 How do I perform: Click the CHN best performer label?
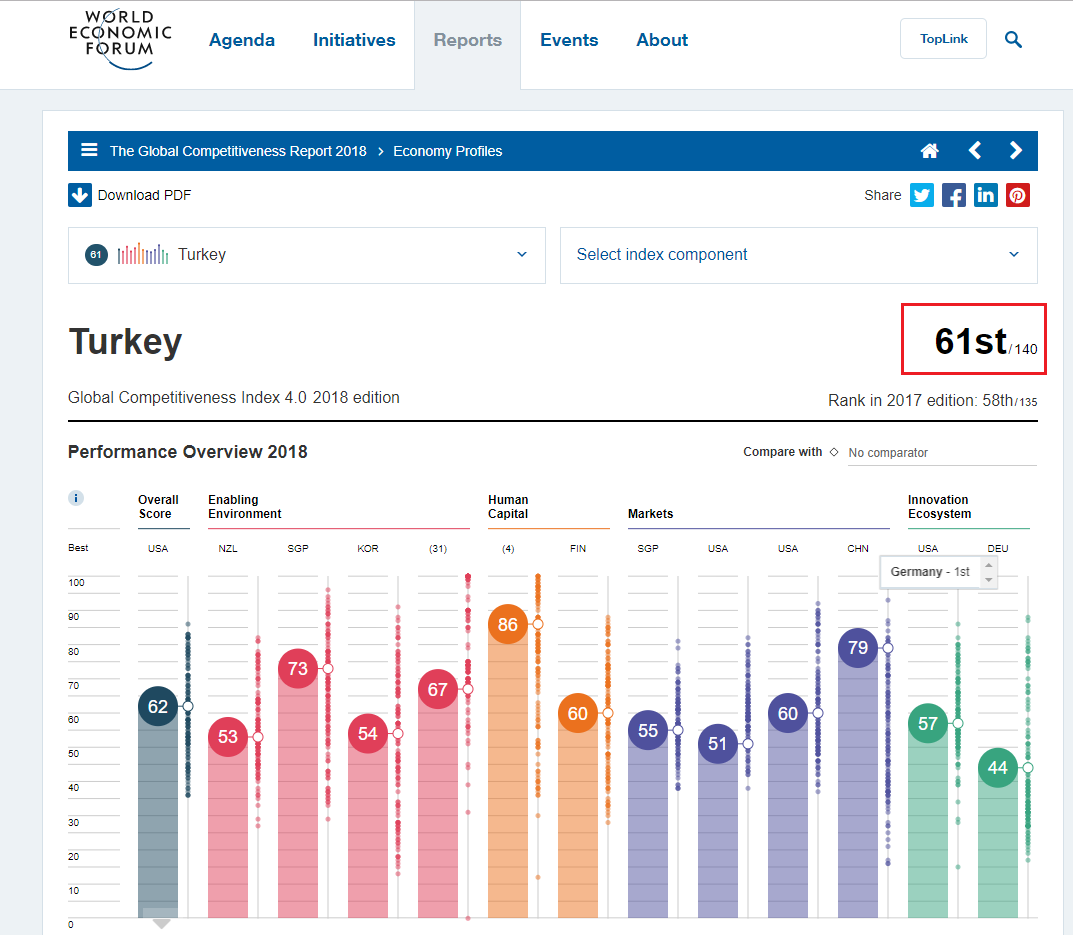coord(858,548)
